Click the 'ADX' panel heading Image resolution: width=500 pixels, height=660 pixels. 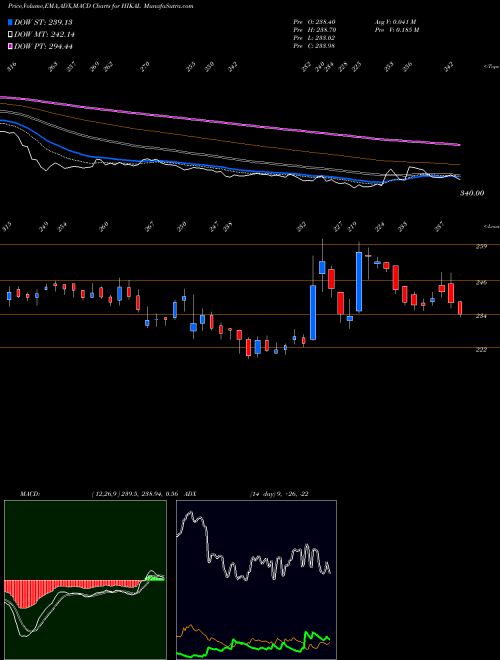tap(190, 494)
